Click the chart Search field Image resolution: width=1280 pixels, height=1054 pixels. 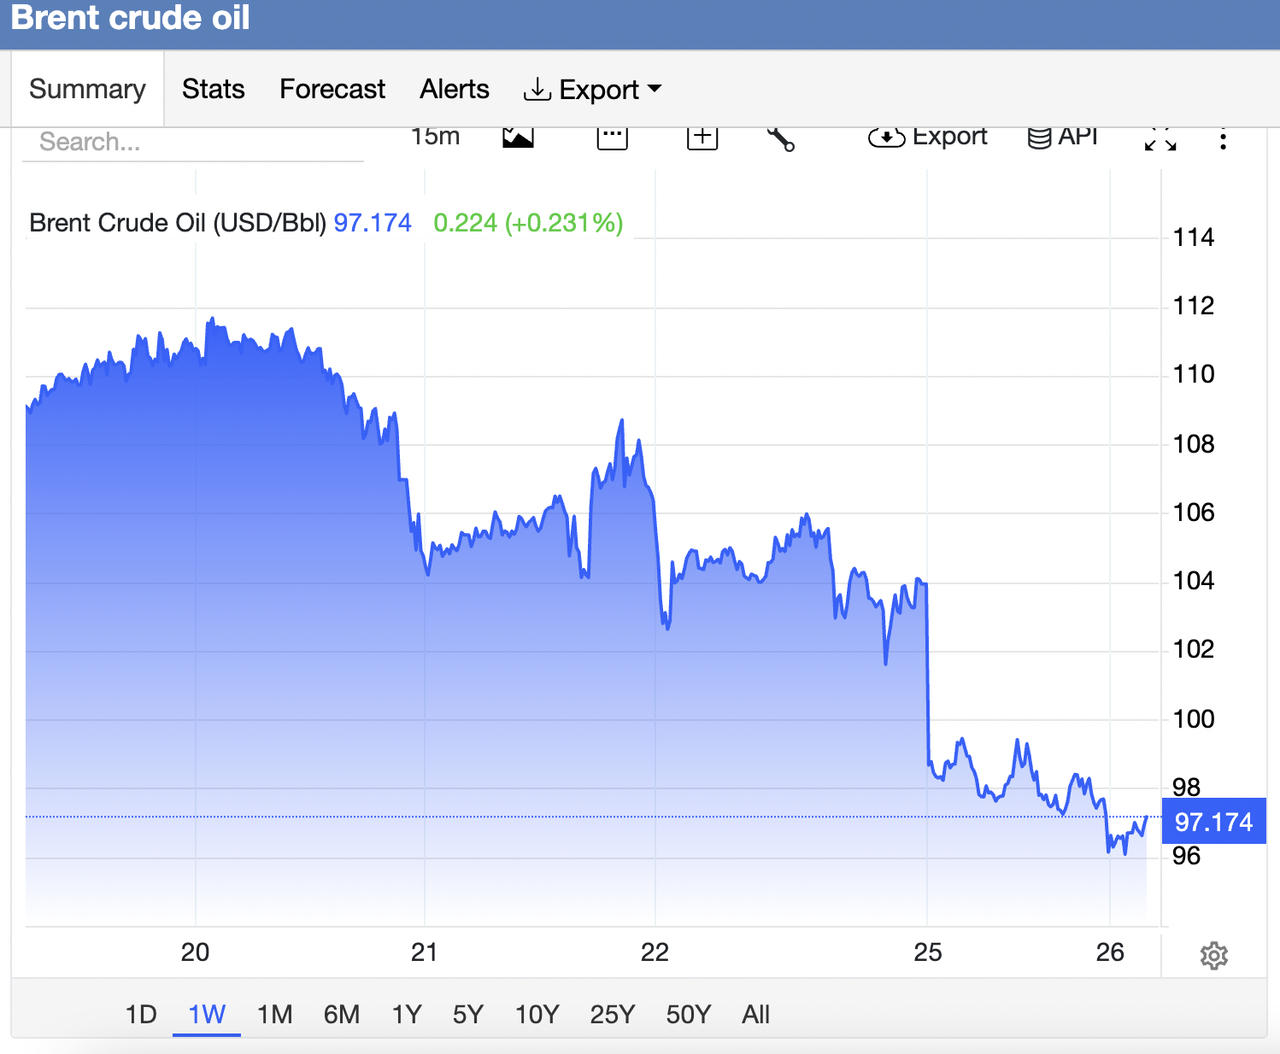coord(192,142)
